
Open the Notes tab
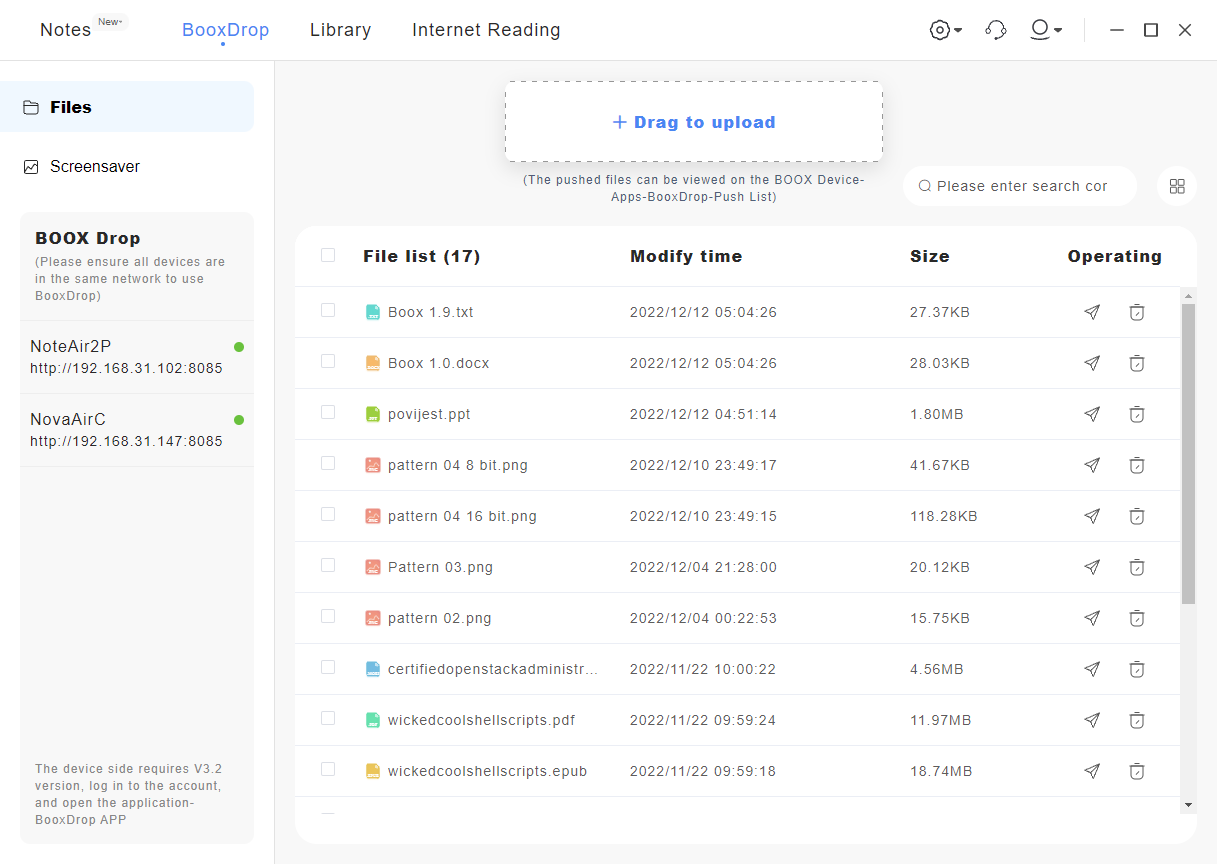point(66,30)
